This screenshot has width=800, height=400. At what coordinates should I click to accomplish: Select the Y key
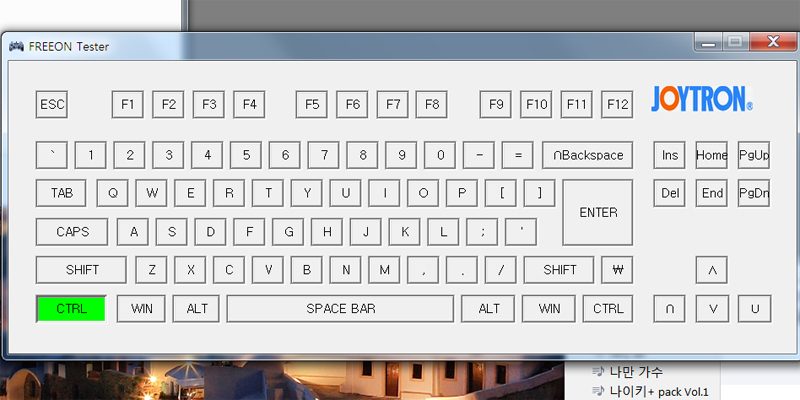coord(307,193)
